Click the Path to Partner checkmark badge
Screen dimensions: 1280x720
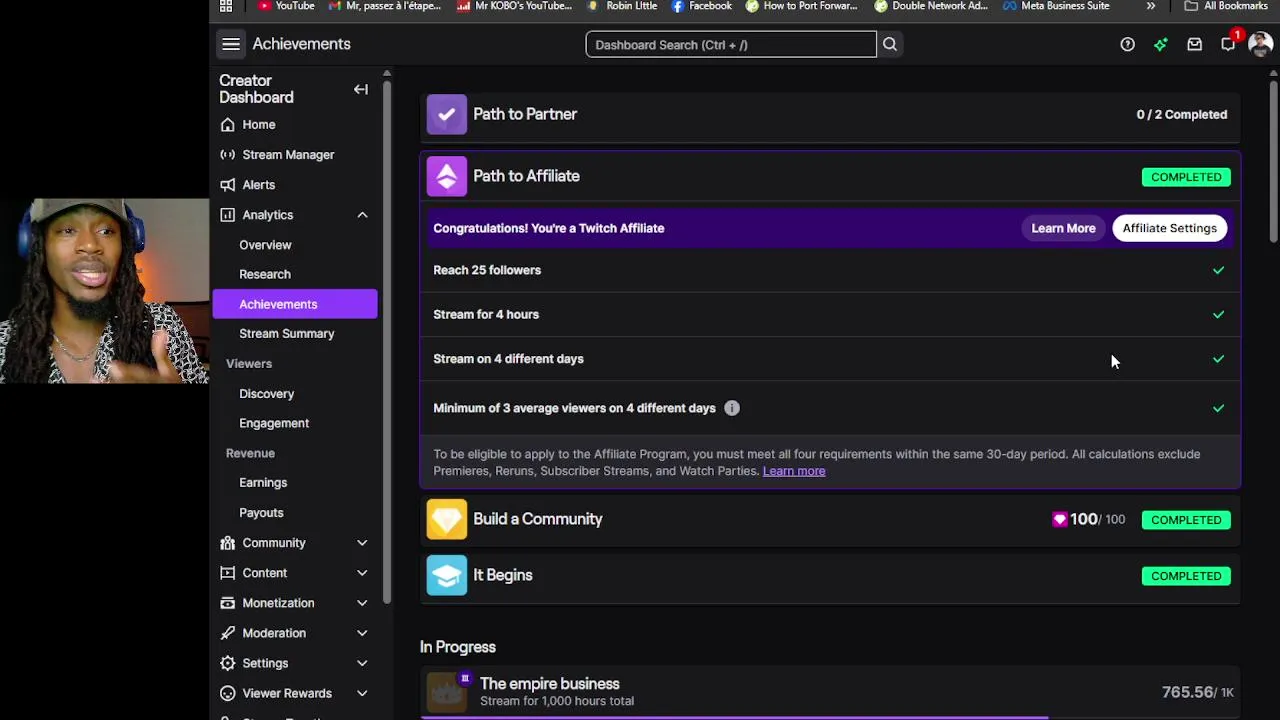point(447,114)
